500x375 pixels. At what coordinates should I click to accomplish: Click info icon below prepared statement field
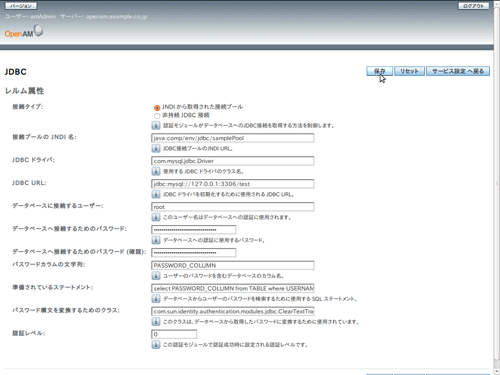click(156, 299)
